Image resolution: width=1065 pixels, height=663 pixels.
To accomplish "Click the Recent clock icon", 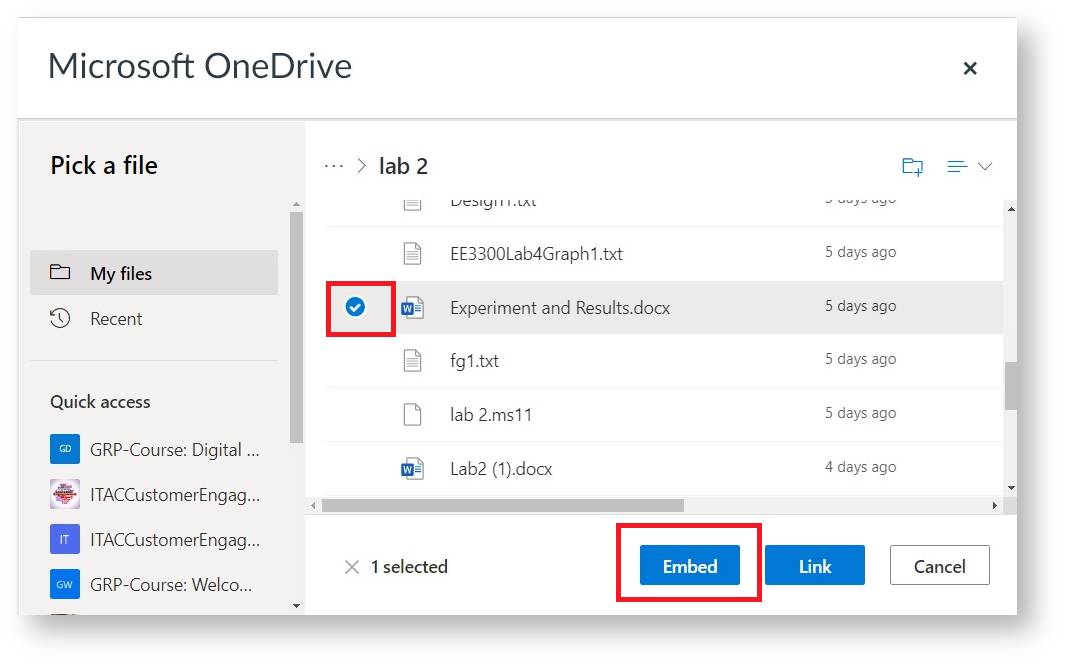I will [x=60, y=318].
